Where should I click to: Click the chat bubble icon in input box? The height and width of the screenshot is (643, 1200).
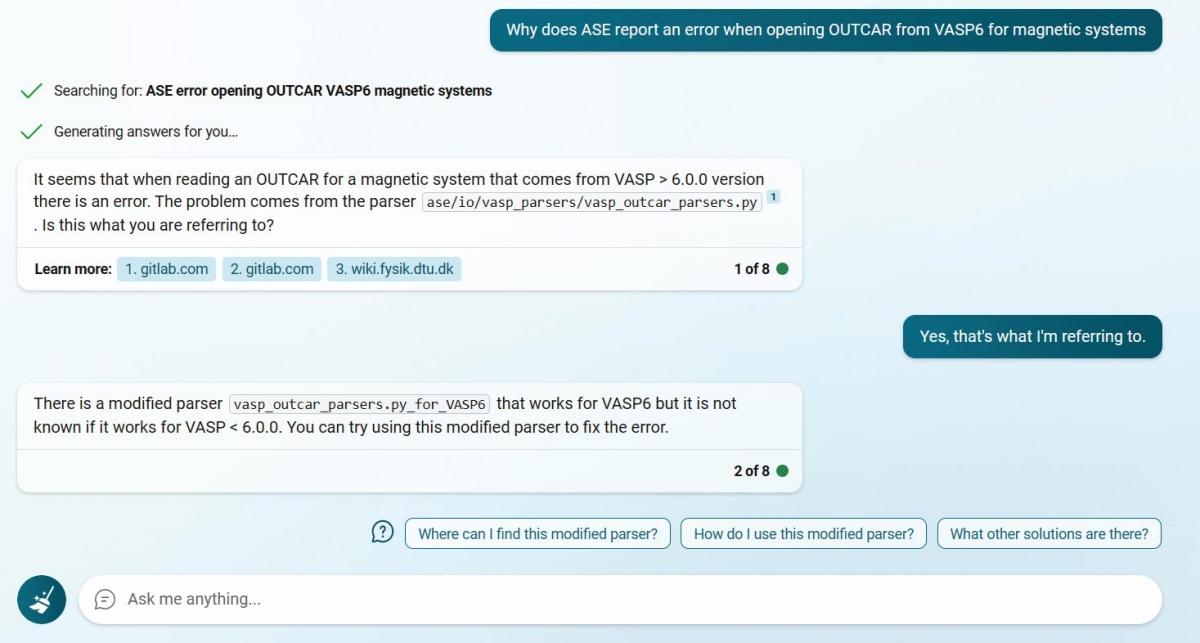(105, 599)
